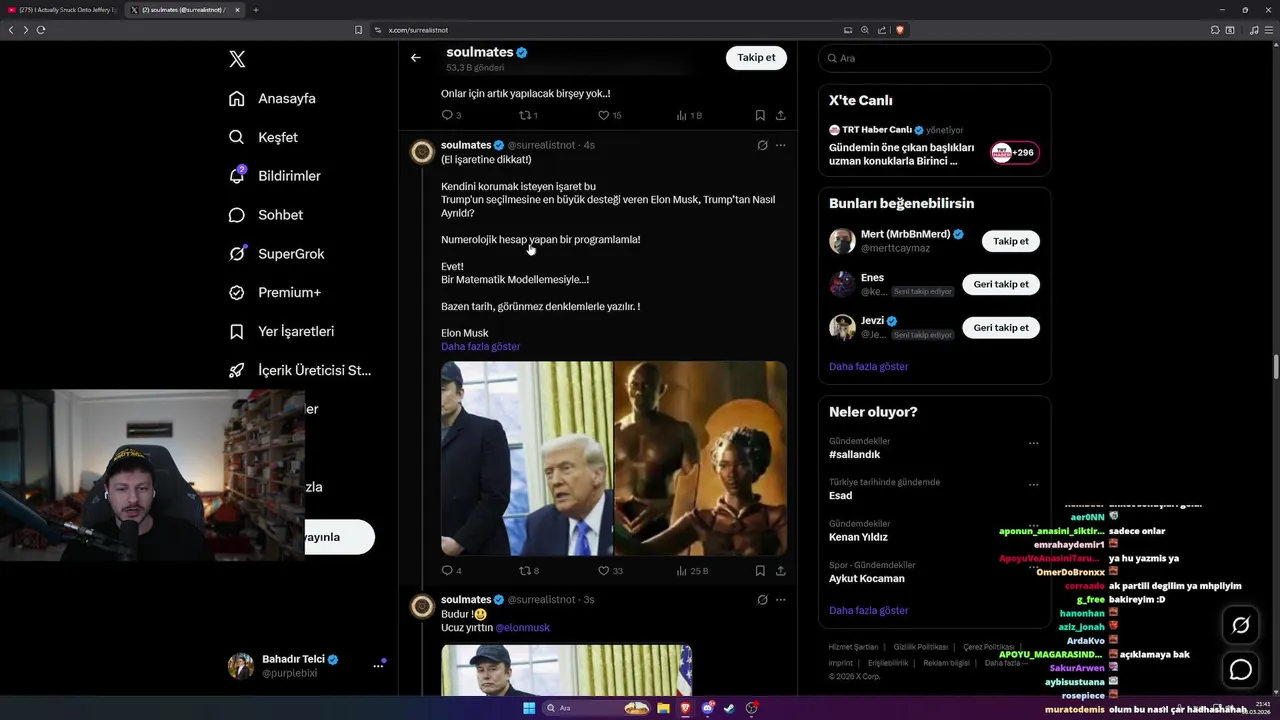Screen dimensions: 1280x720
Task: Click Grok icon on 'Budur !' post
Action: click(x=762, y=600)
